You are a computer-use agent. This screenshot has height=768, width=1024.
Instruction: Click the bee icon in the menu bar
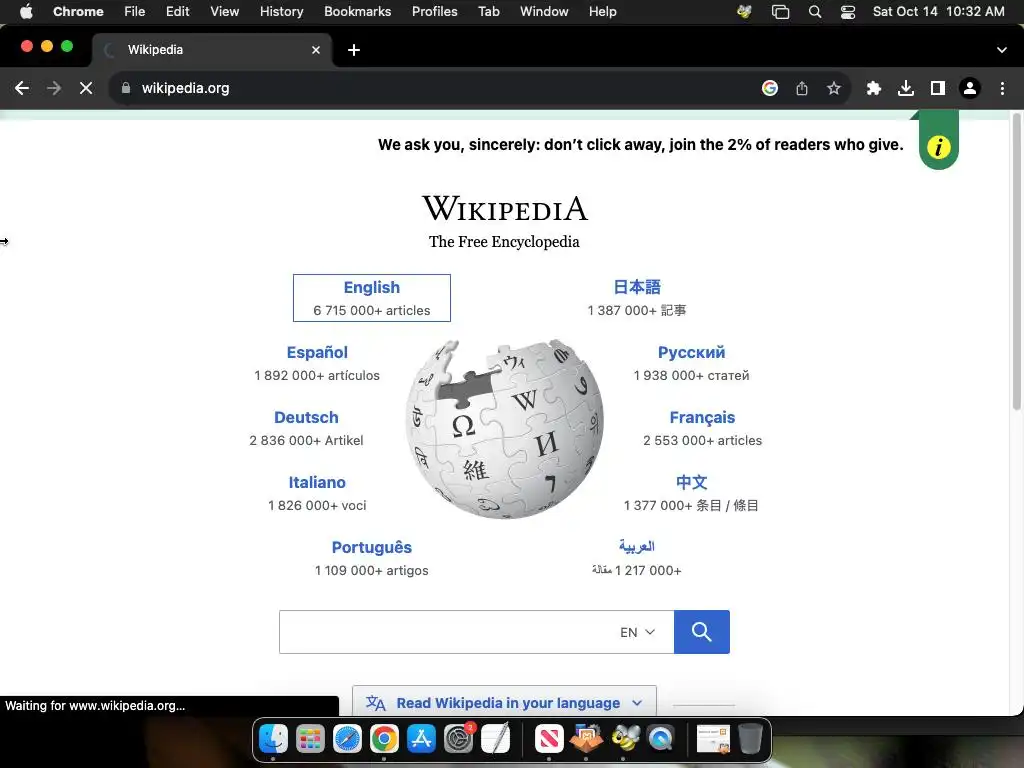(744, 11)
